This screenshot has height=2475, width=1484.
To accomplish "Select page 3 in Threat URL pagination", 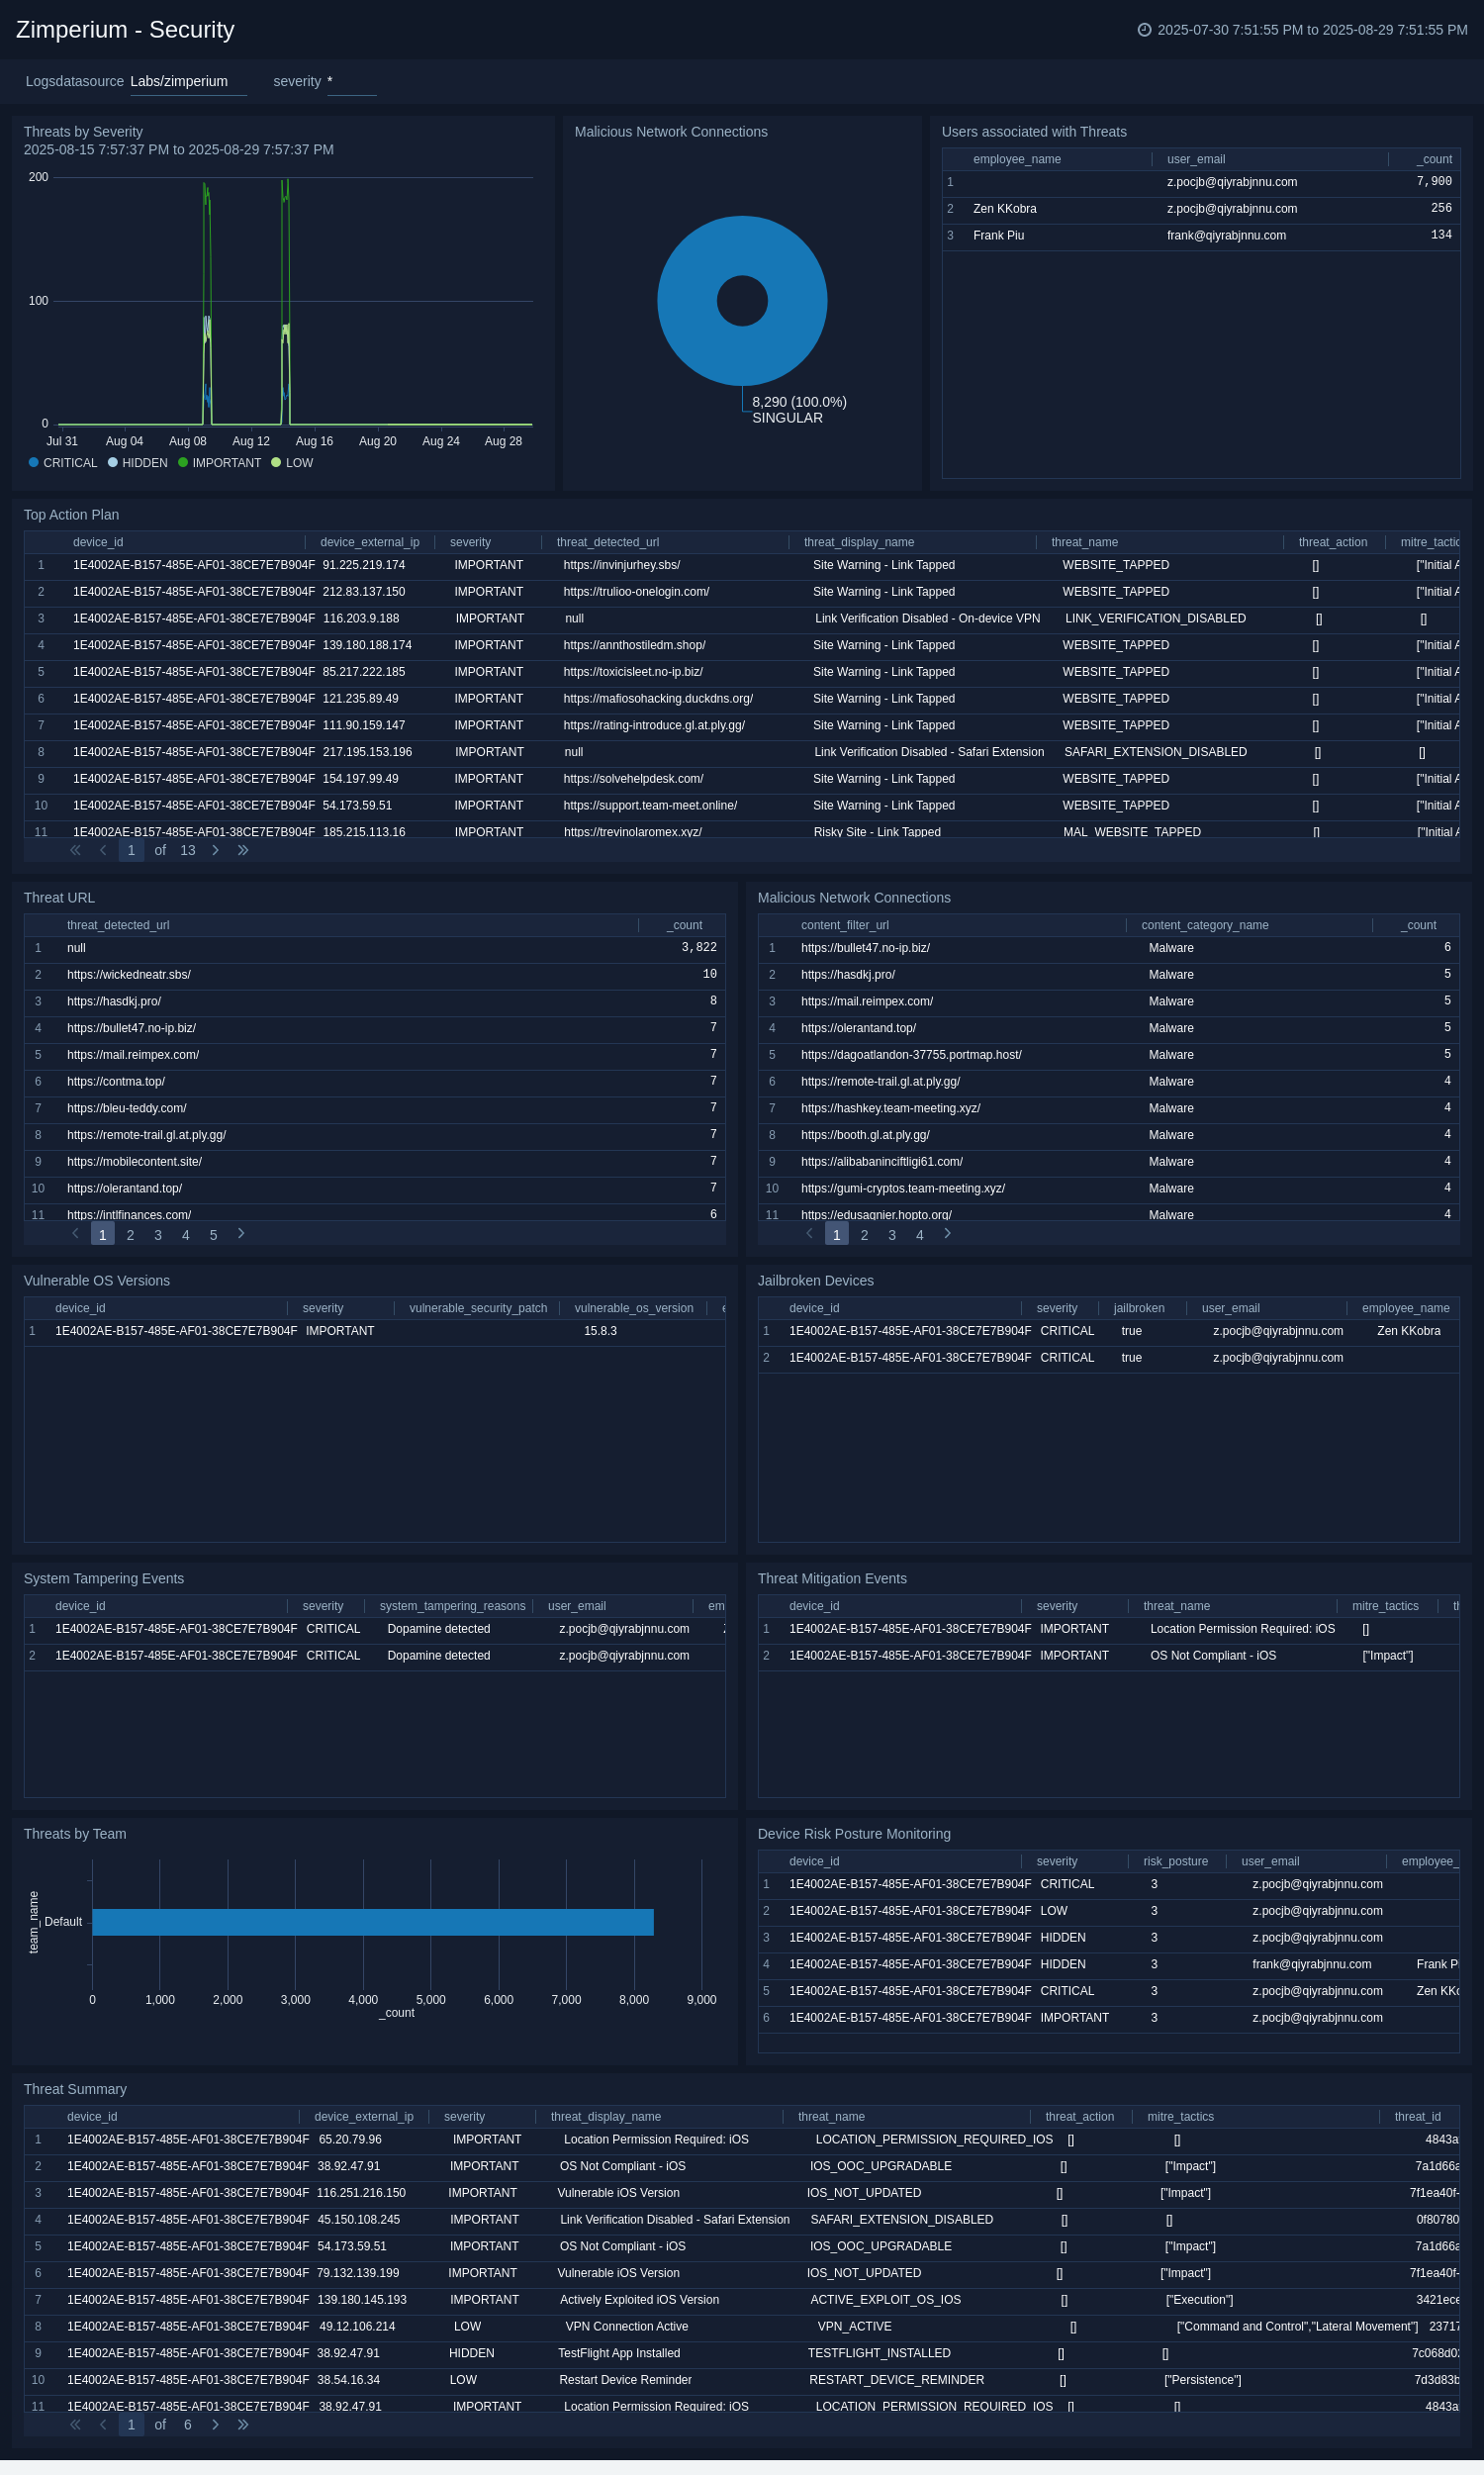I will (x=158, y=1235).
